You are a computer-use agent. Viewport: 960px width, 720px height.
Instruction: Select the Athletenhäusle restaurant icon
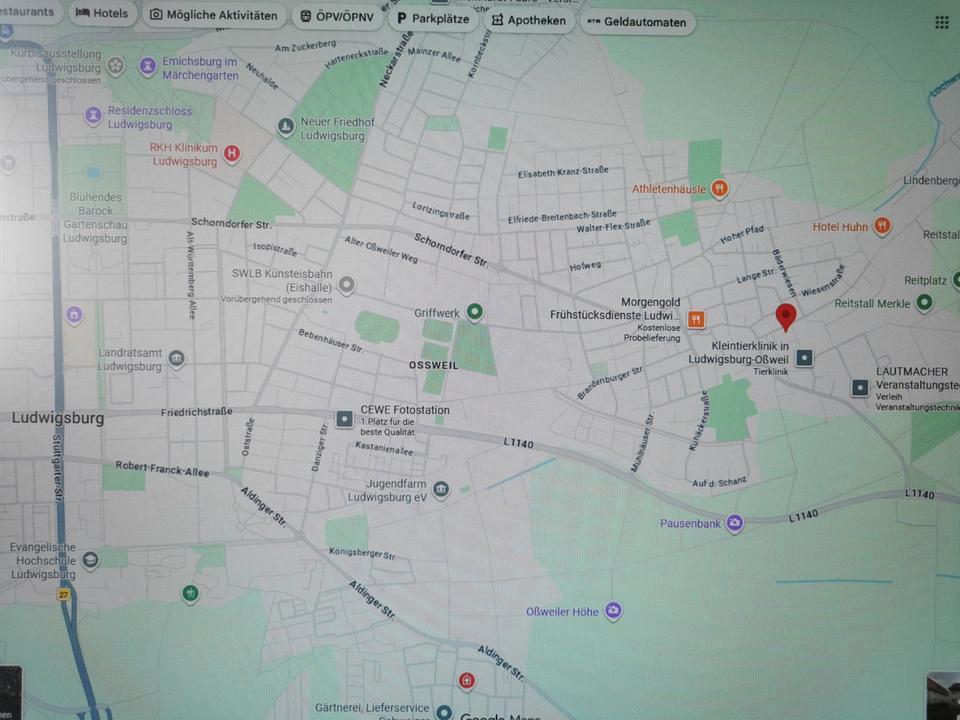(719, 188)
